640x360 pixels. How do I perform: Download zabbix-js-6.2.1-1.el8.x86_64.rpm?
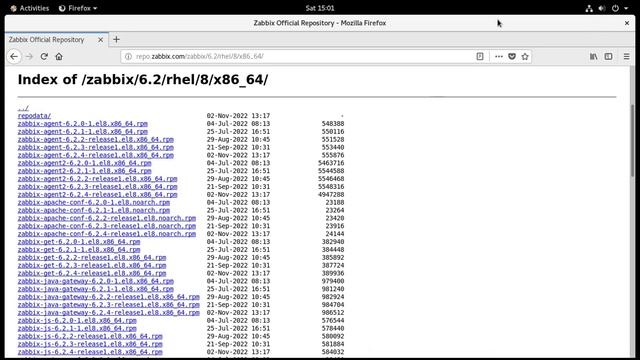pyautogui.click(x=77, y=328)
